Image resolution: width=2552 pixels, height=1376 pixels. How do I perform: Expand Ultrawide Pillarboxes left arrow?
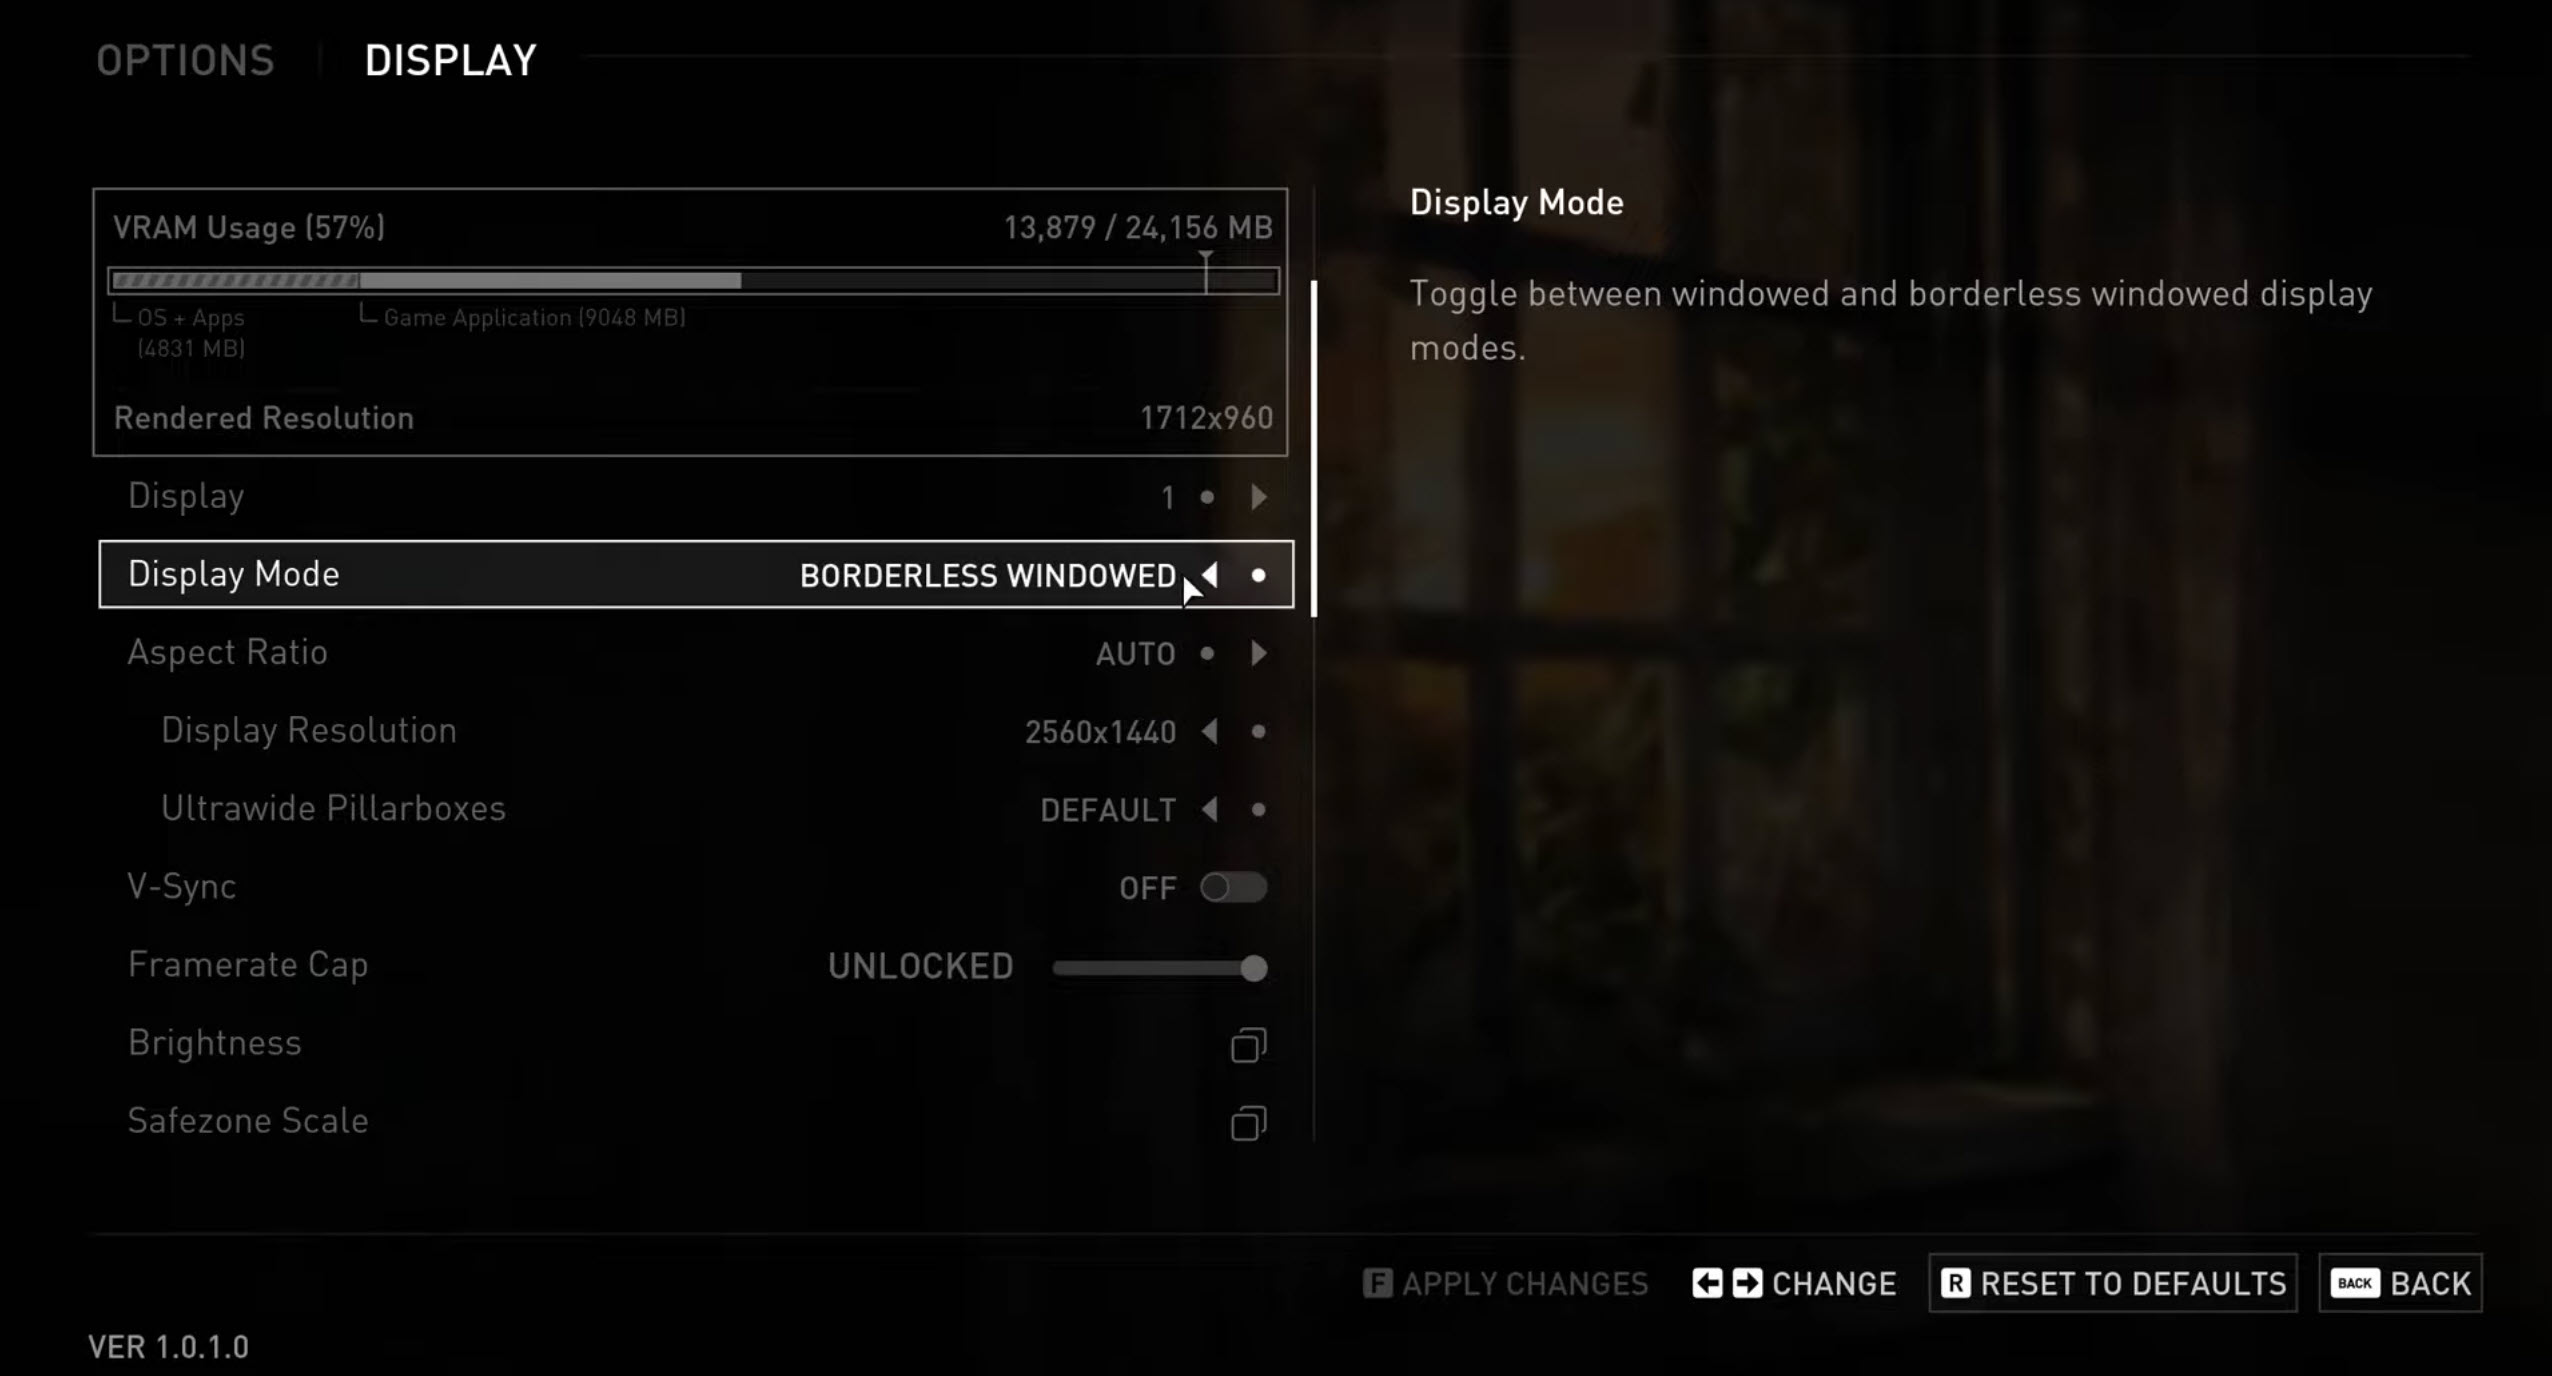tap(1208, 808)
